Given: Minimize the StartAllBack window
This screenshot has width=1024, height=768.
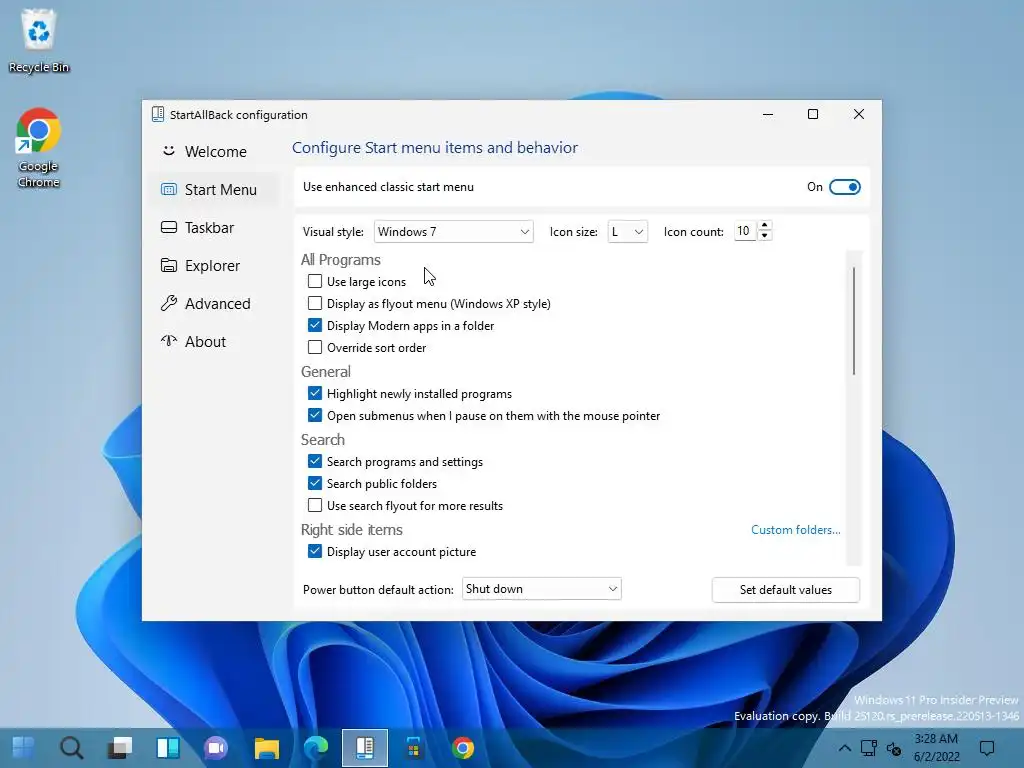Looking at the screenshot, I should point(768,114).
